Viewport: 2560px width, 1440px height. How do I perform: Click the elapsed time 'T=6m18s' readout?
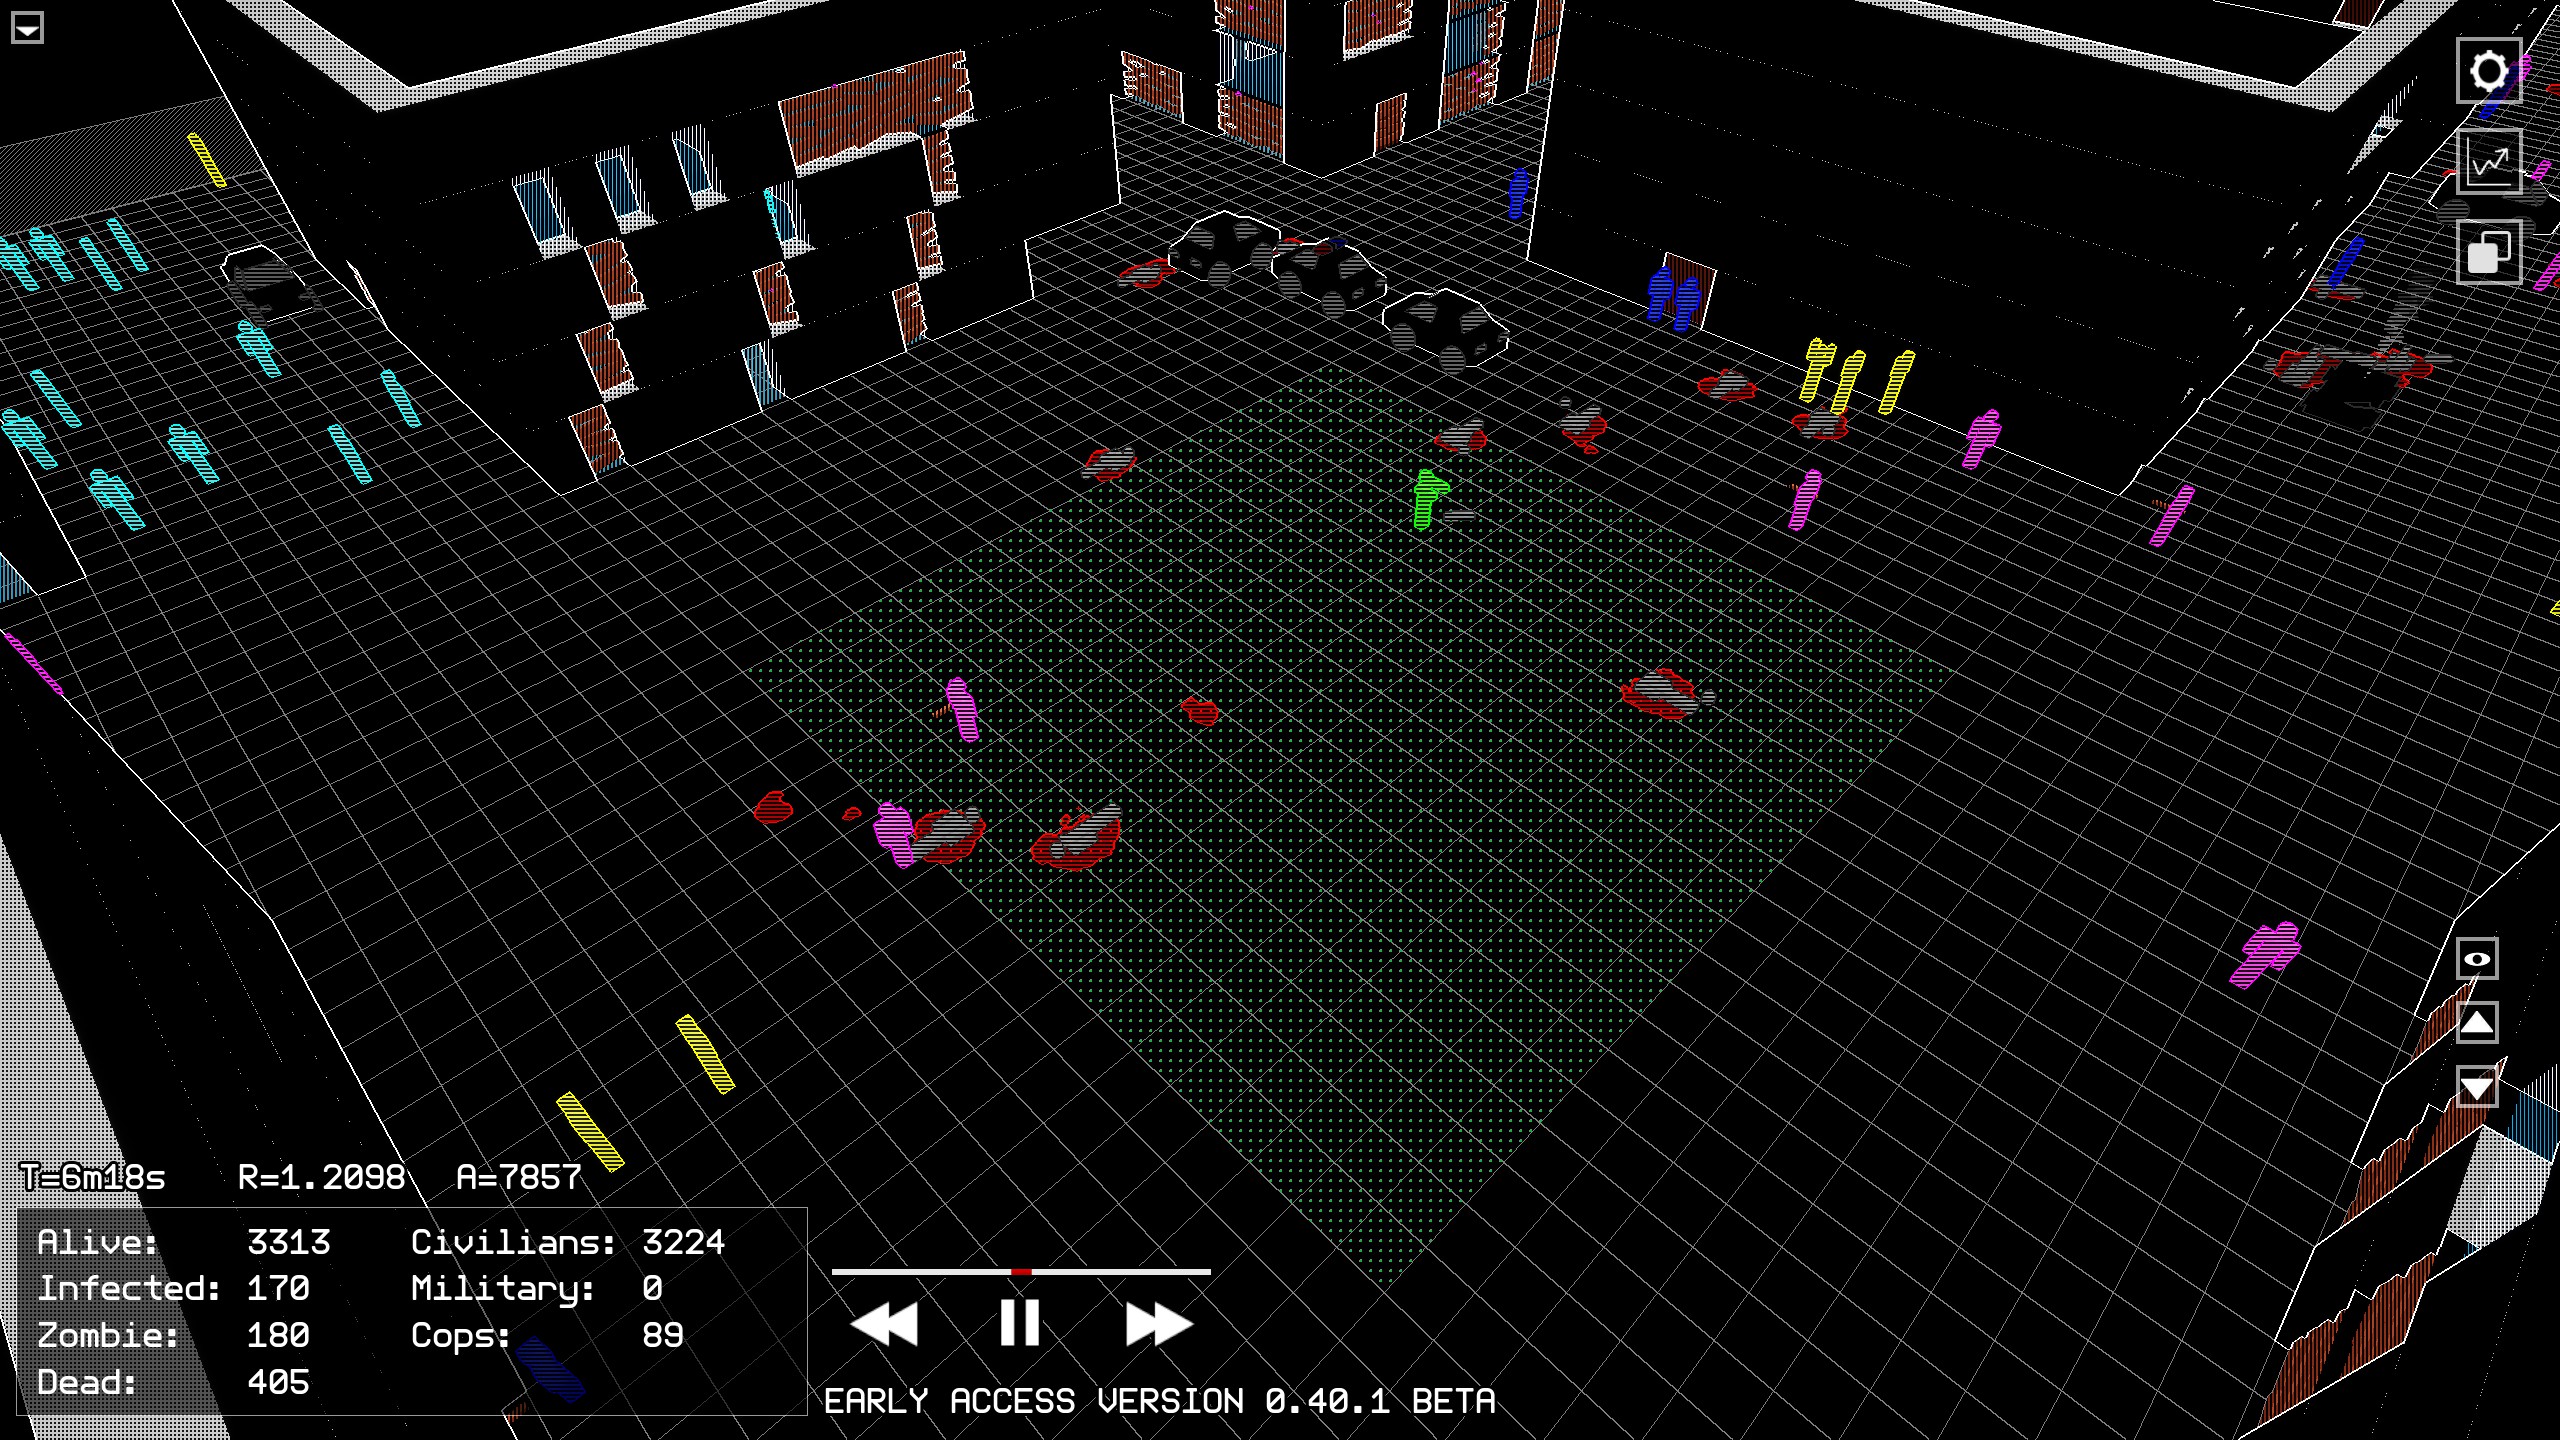coord(94,1178)
